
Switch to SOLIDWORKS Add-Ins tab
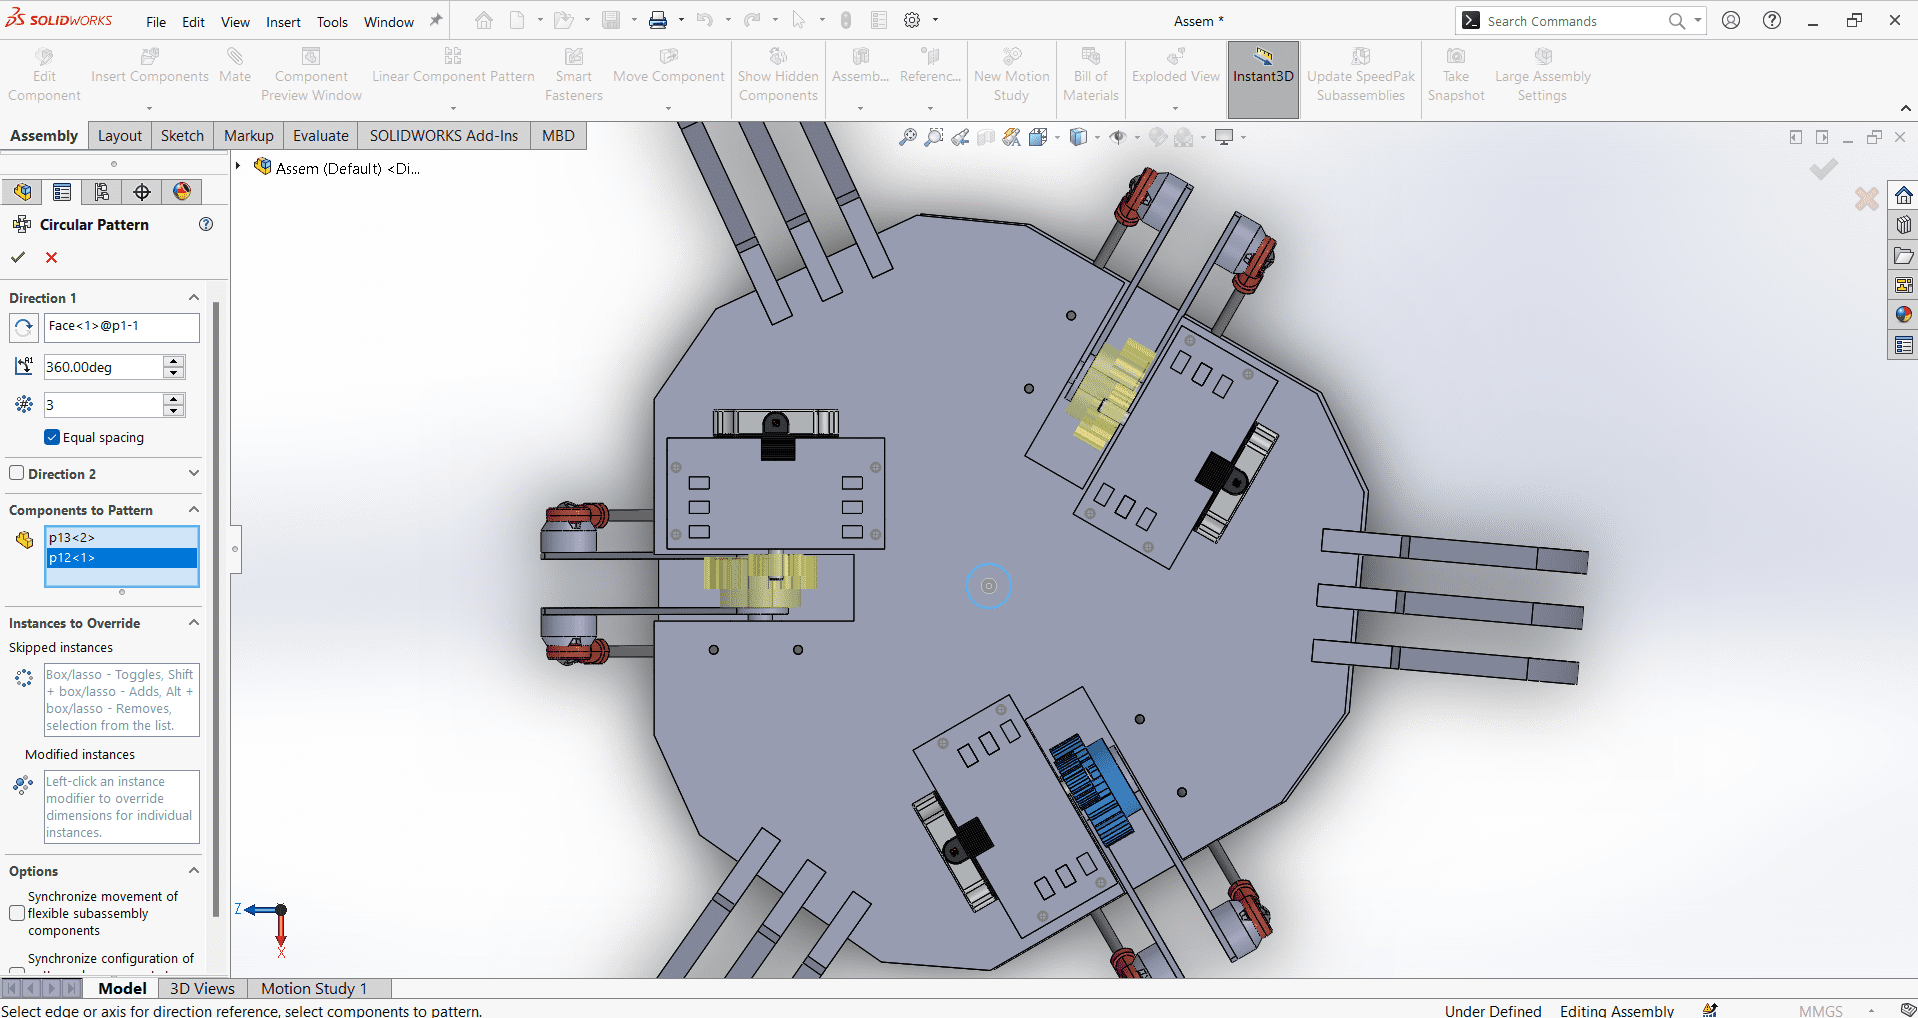pos(444,136)
